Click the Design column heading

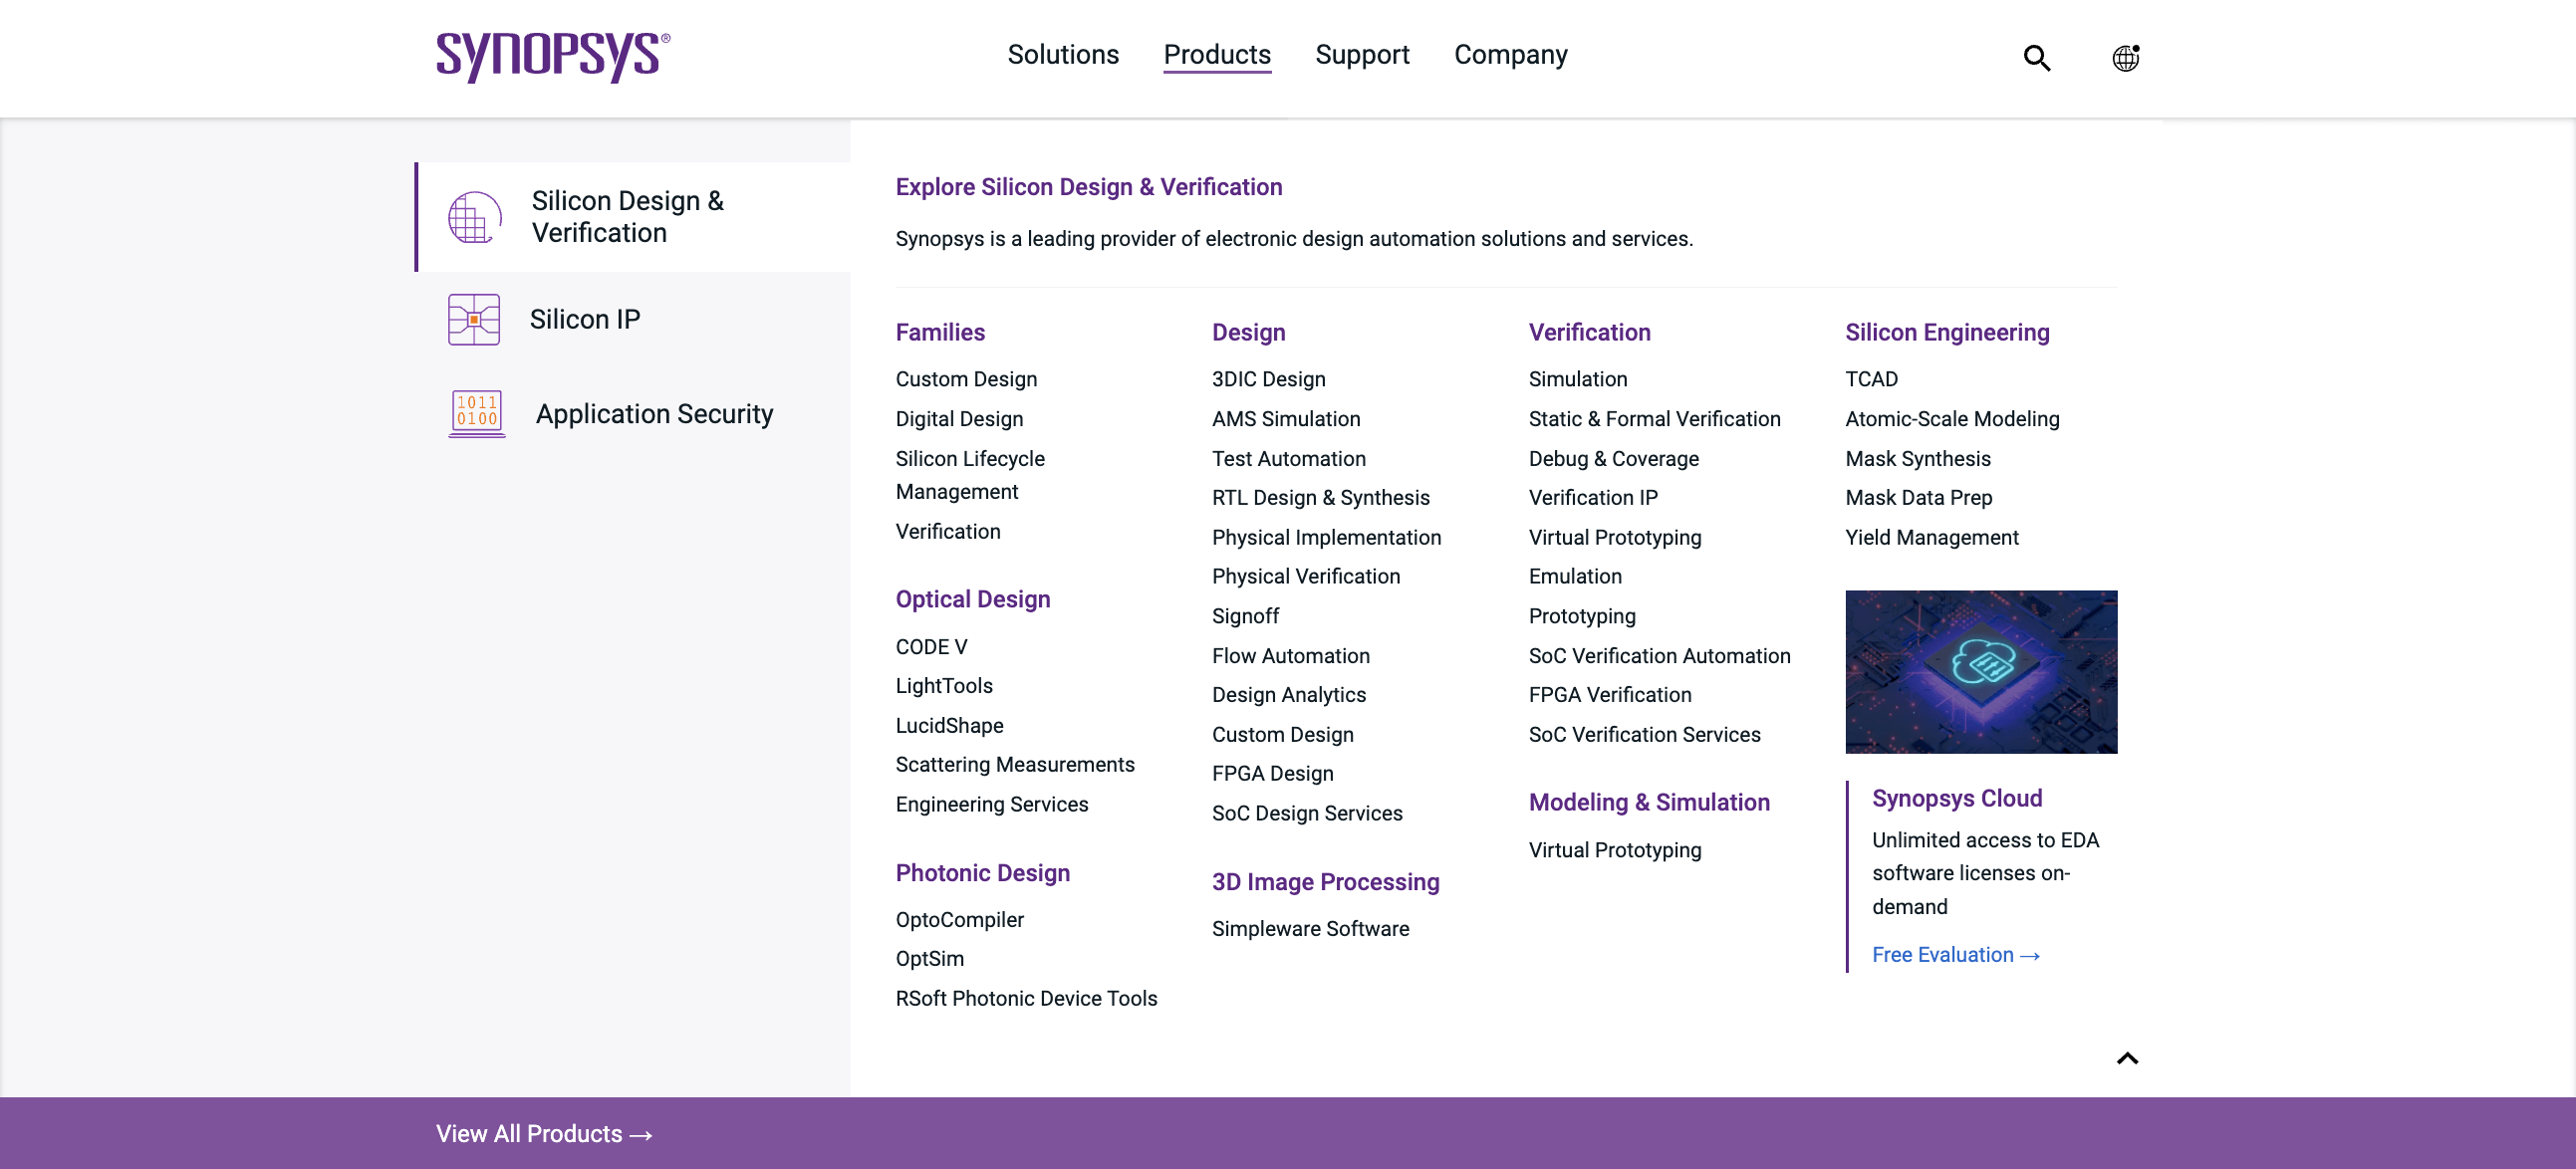coord(1248,332)
